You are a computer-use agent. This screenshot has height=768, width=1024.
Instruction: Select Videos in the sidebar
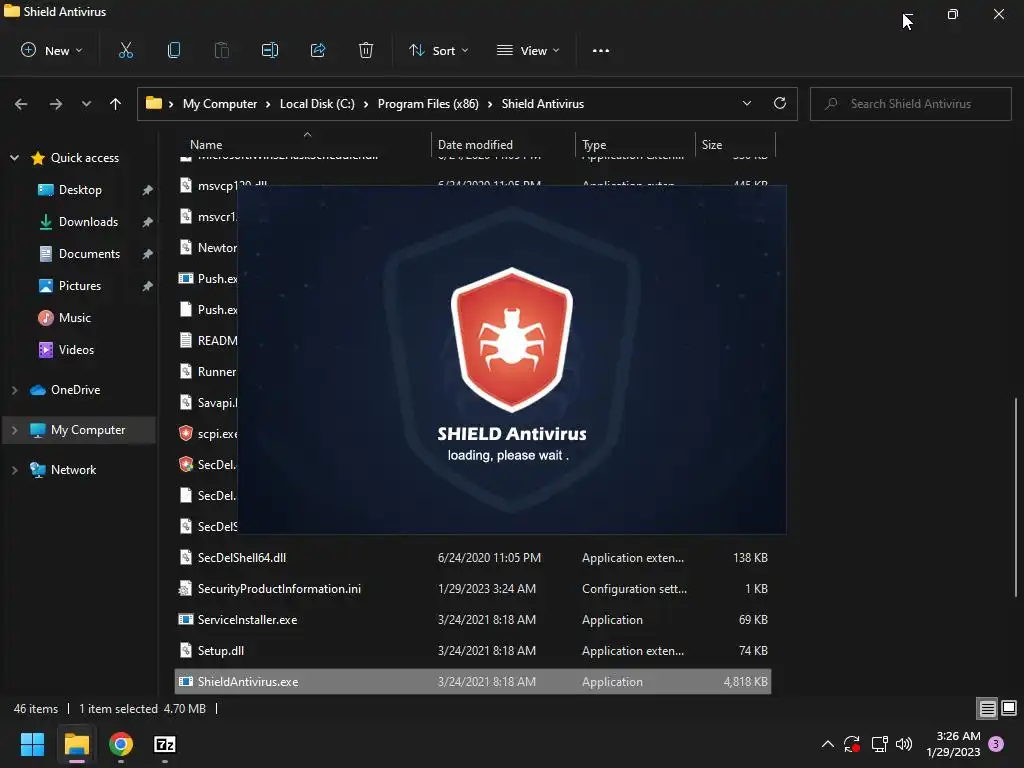pos(76,349)
